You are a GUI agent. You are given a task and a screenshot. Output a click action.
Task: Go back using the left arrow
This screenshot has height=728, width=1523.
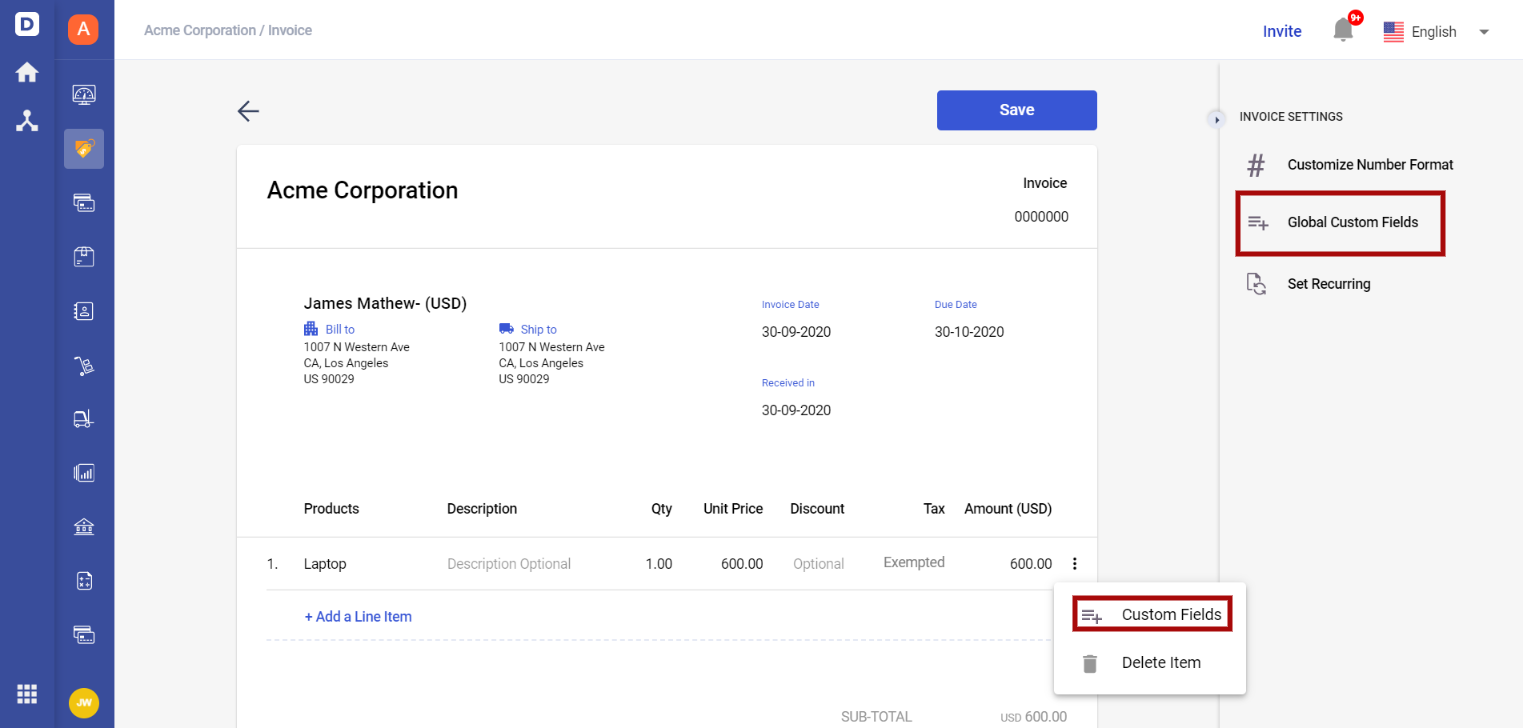coord(248,111)
